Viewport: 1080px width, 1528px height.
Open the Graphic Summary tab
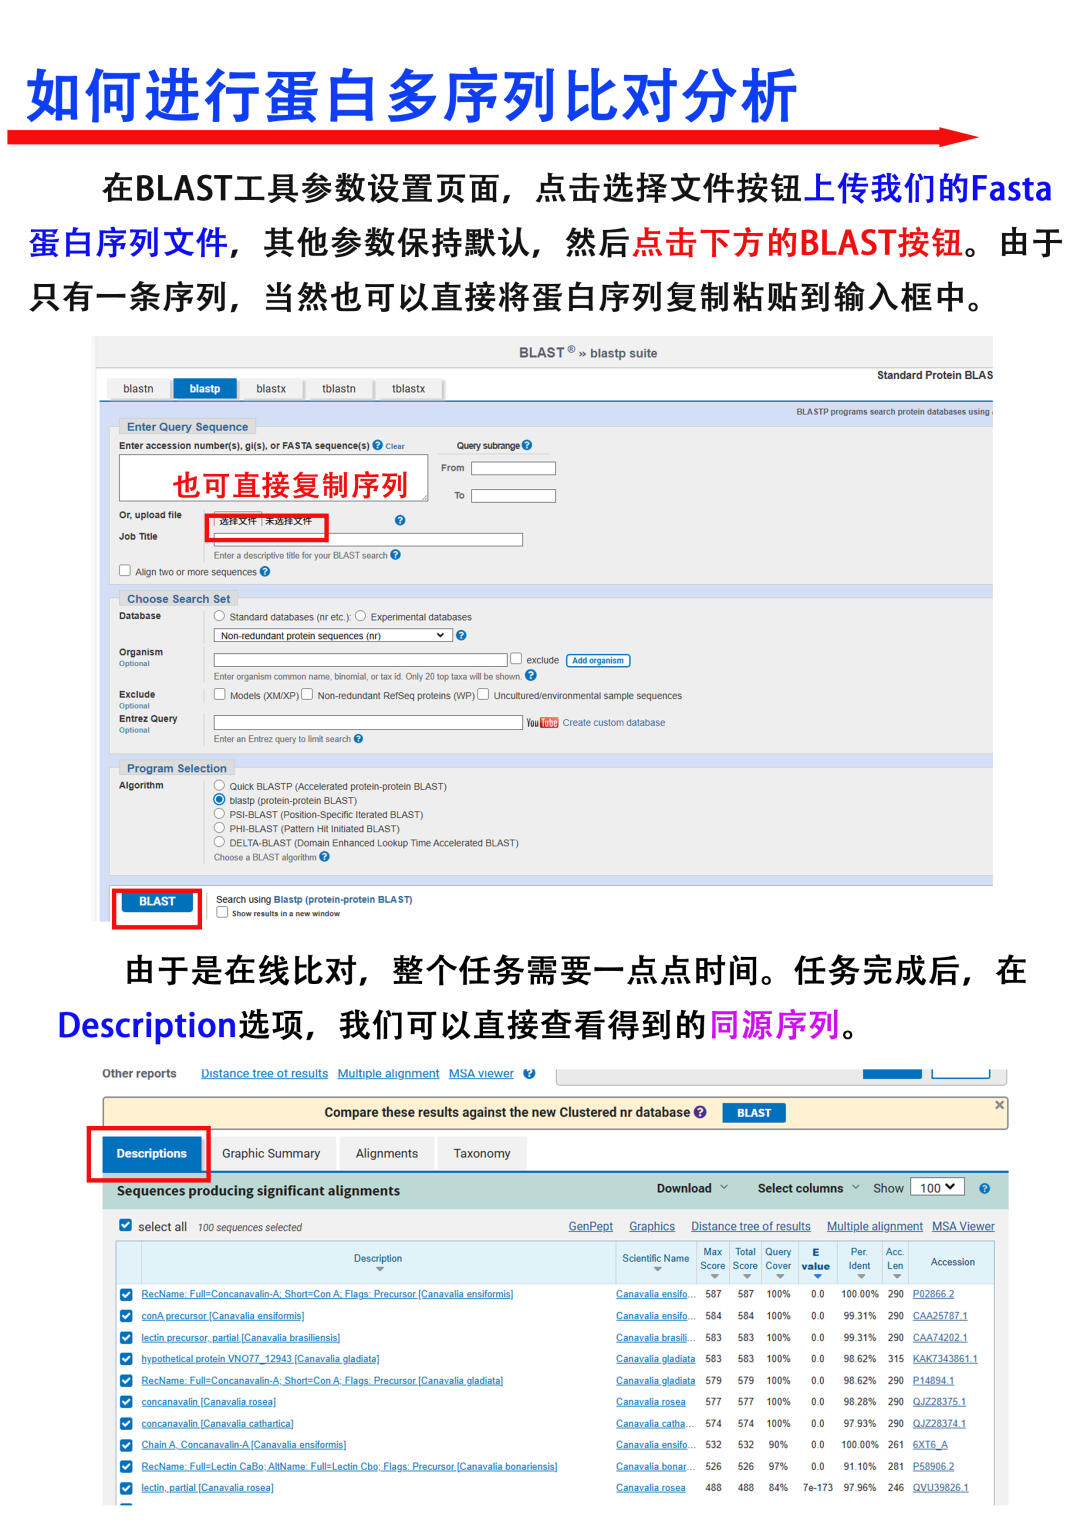271,1153
